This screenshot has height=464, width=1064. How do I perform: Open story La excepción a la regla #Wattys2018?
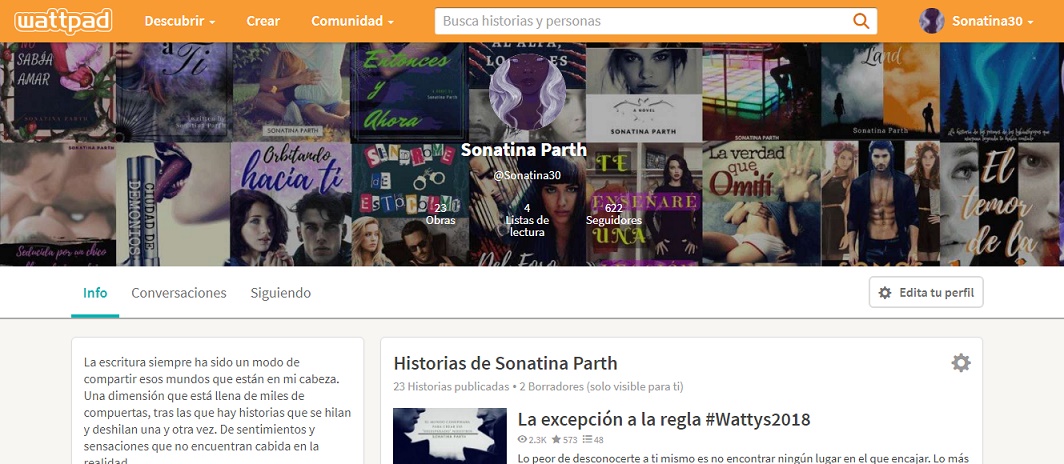click(x=664, y=419)
